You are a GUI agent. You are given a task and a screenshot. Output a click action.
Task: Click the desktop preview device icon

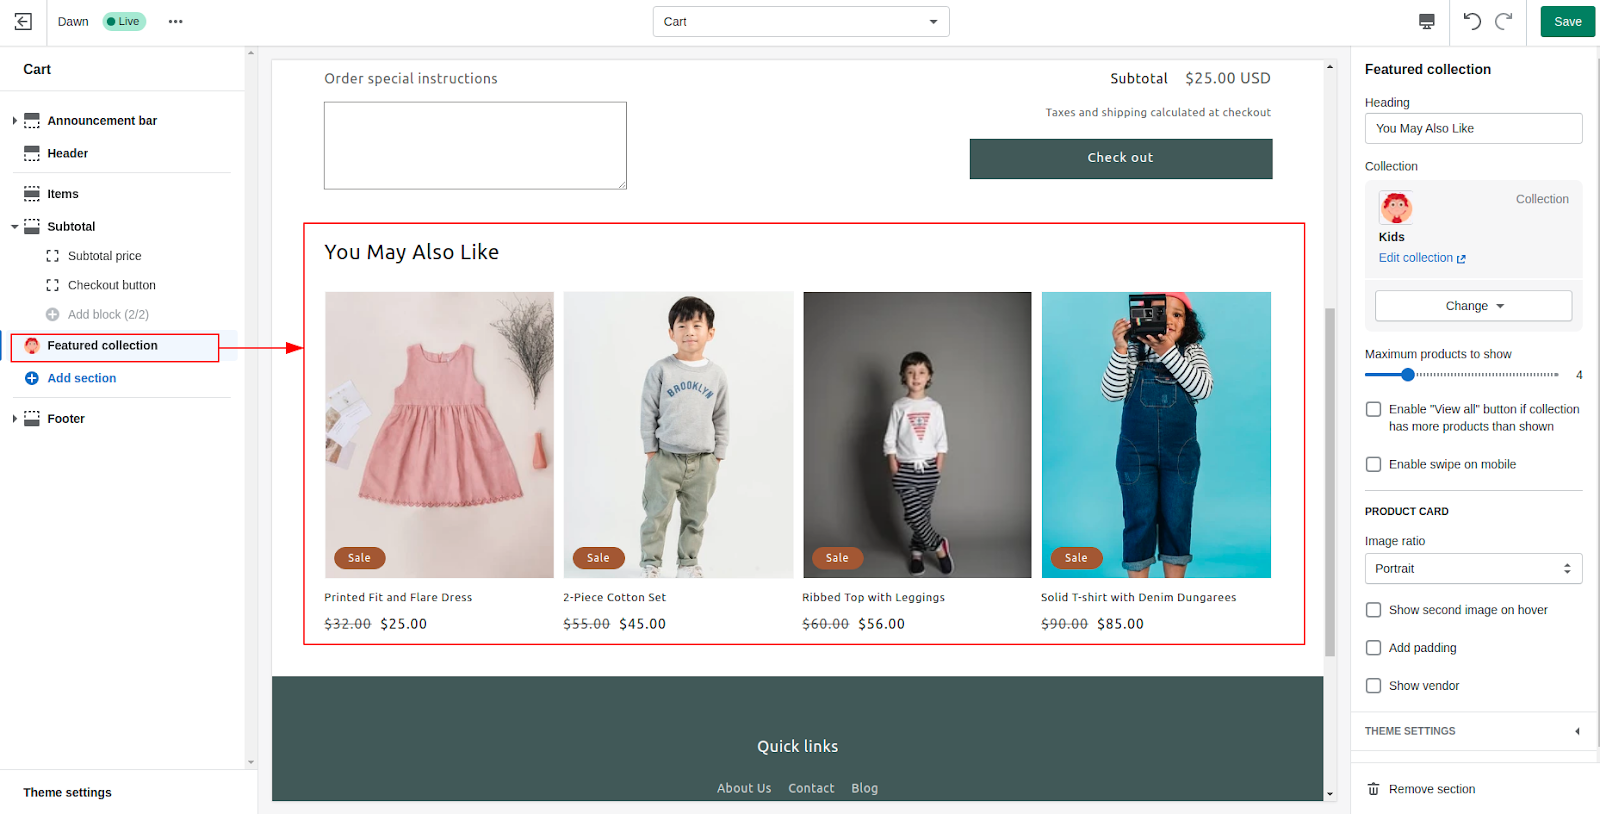click(x=1426, y=21)
